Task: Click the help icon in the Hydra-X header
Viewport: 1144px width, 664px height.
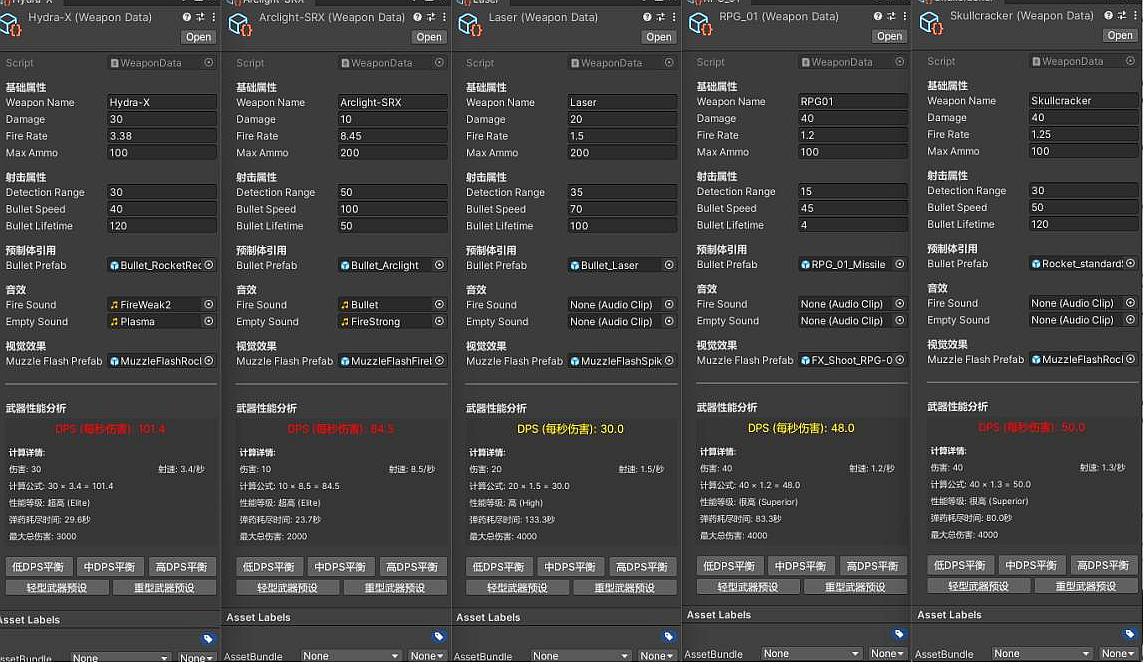Action: 187,17
